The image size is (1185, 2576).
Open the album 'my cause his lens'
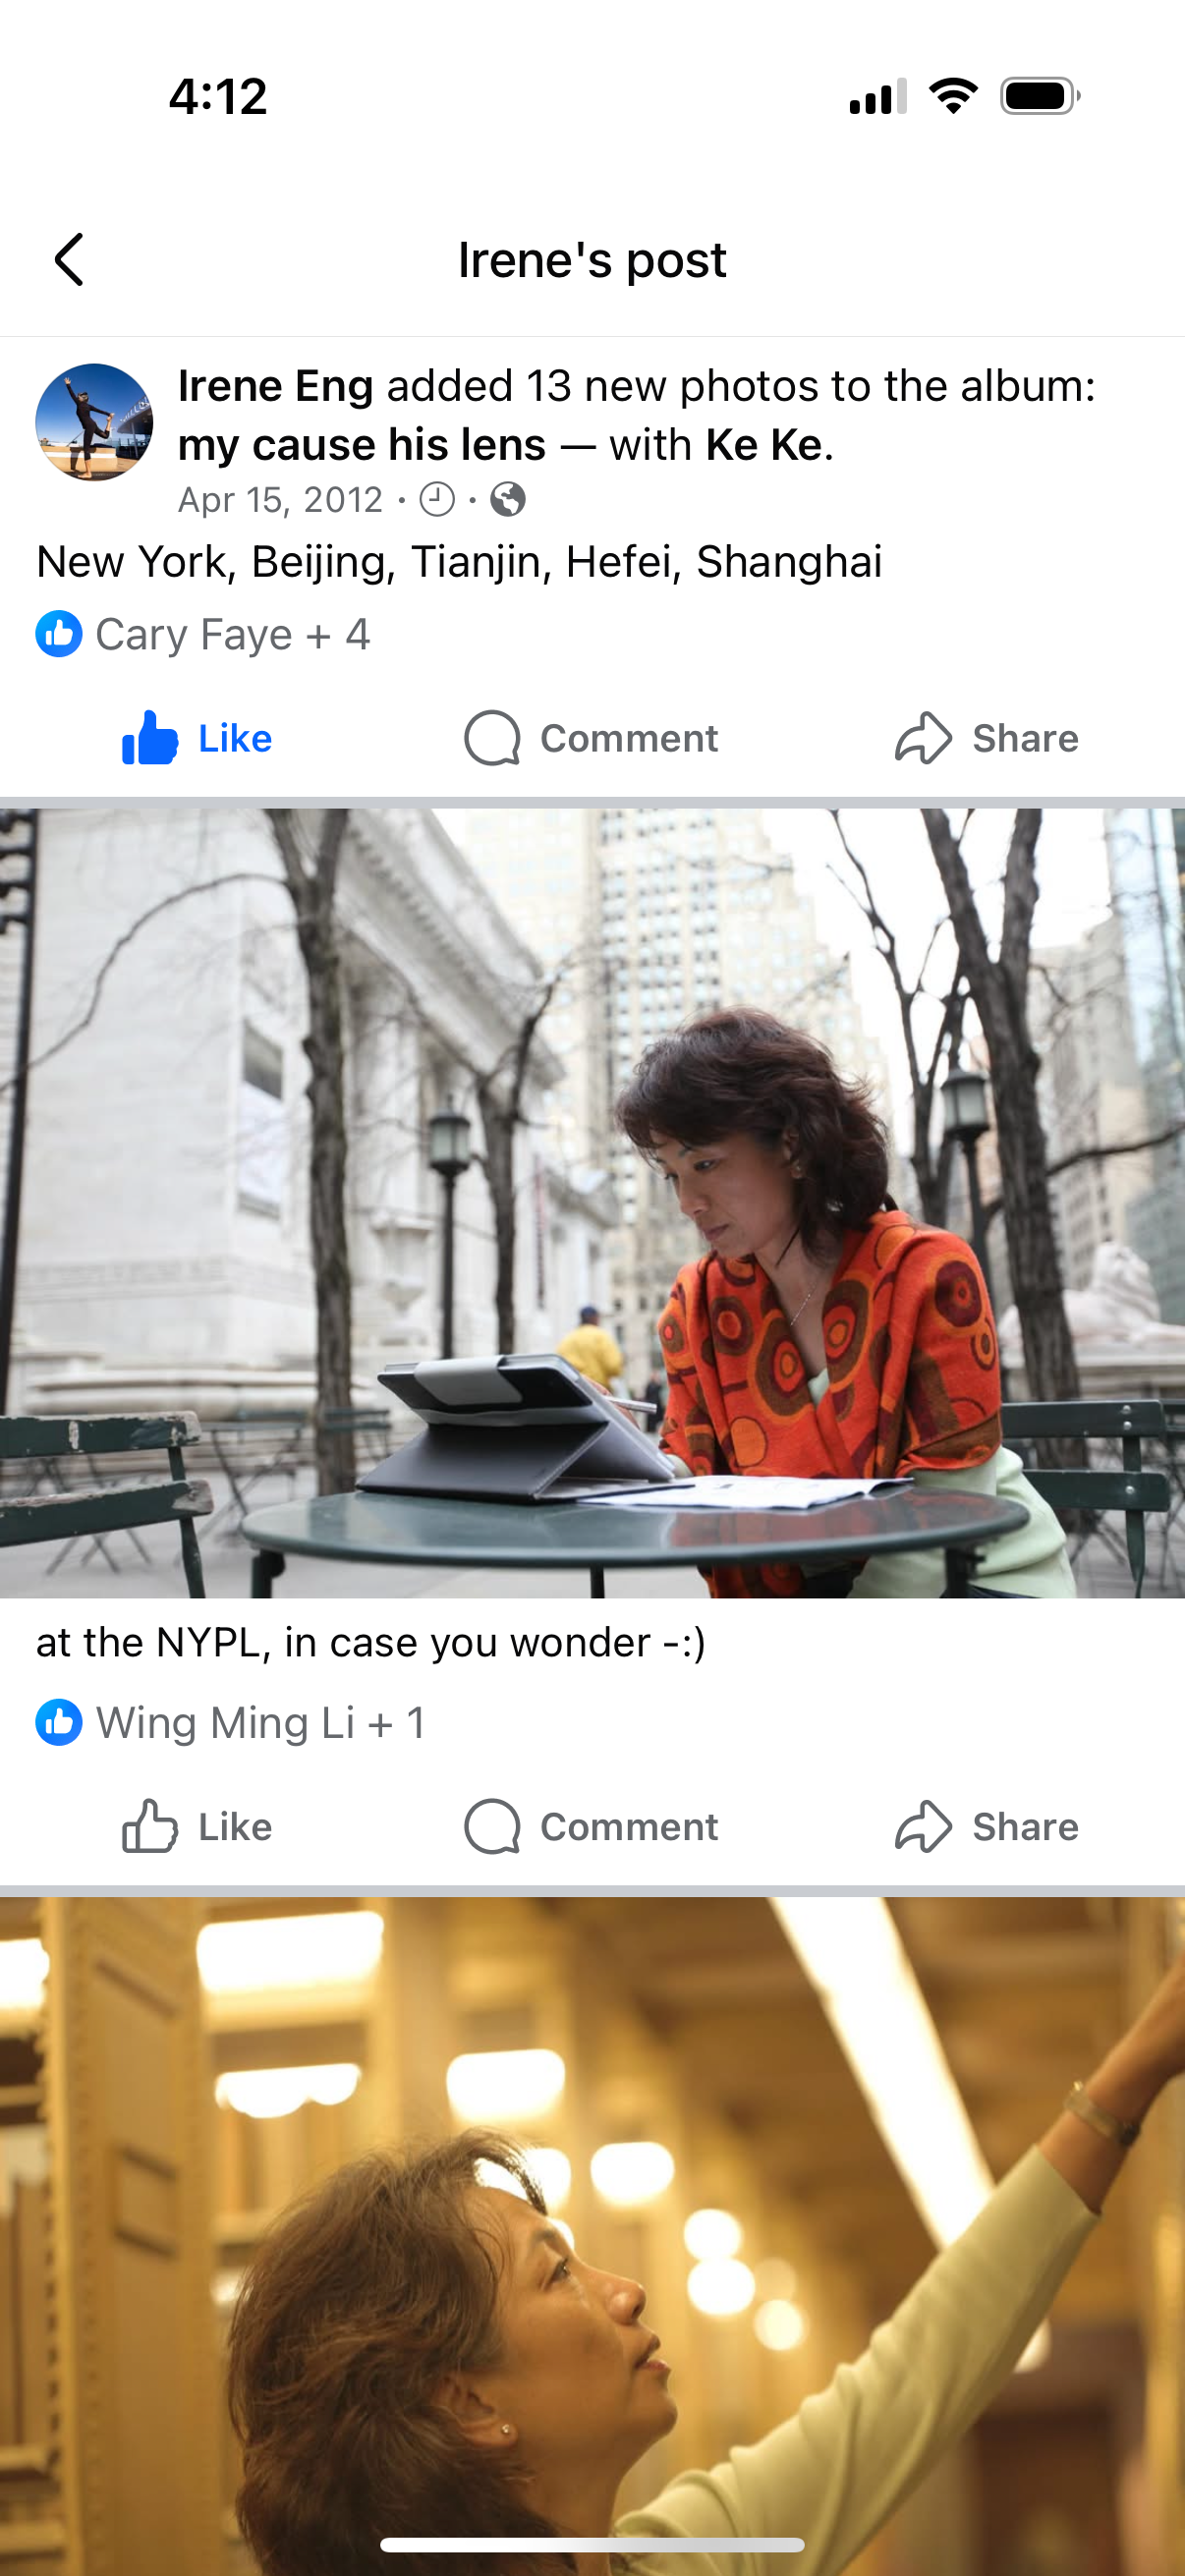tap(362, 445)
